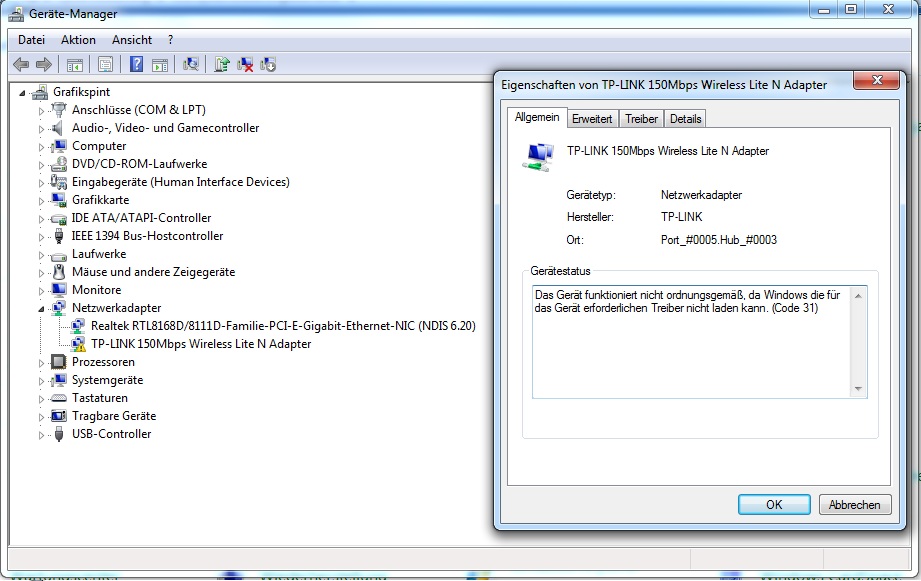Click the network adapter icon in properties dialog

[538, 157]
